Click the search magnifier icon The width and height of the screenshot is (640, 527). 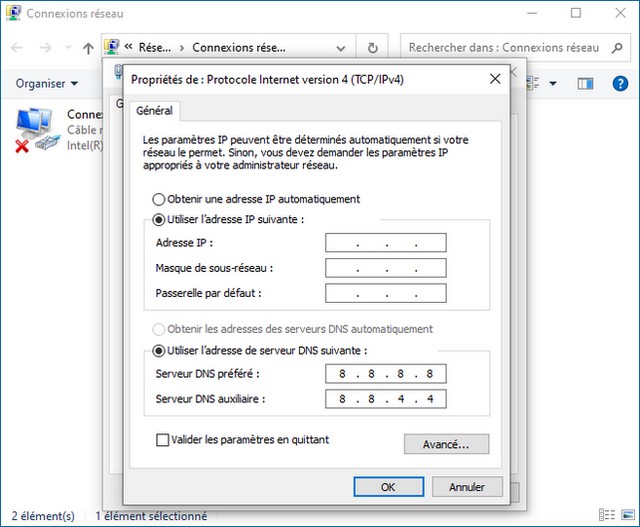click(618, 48)
